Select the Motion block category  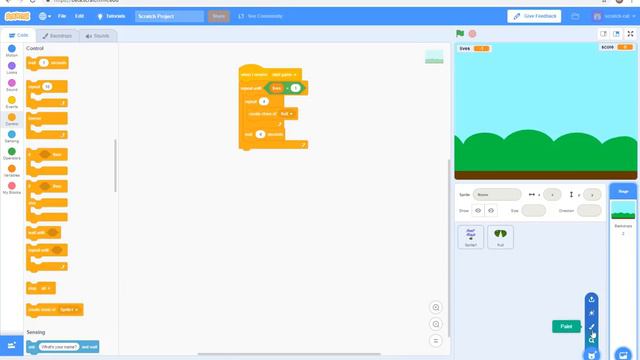12,51
